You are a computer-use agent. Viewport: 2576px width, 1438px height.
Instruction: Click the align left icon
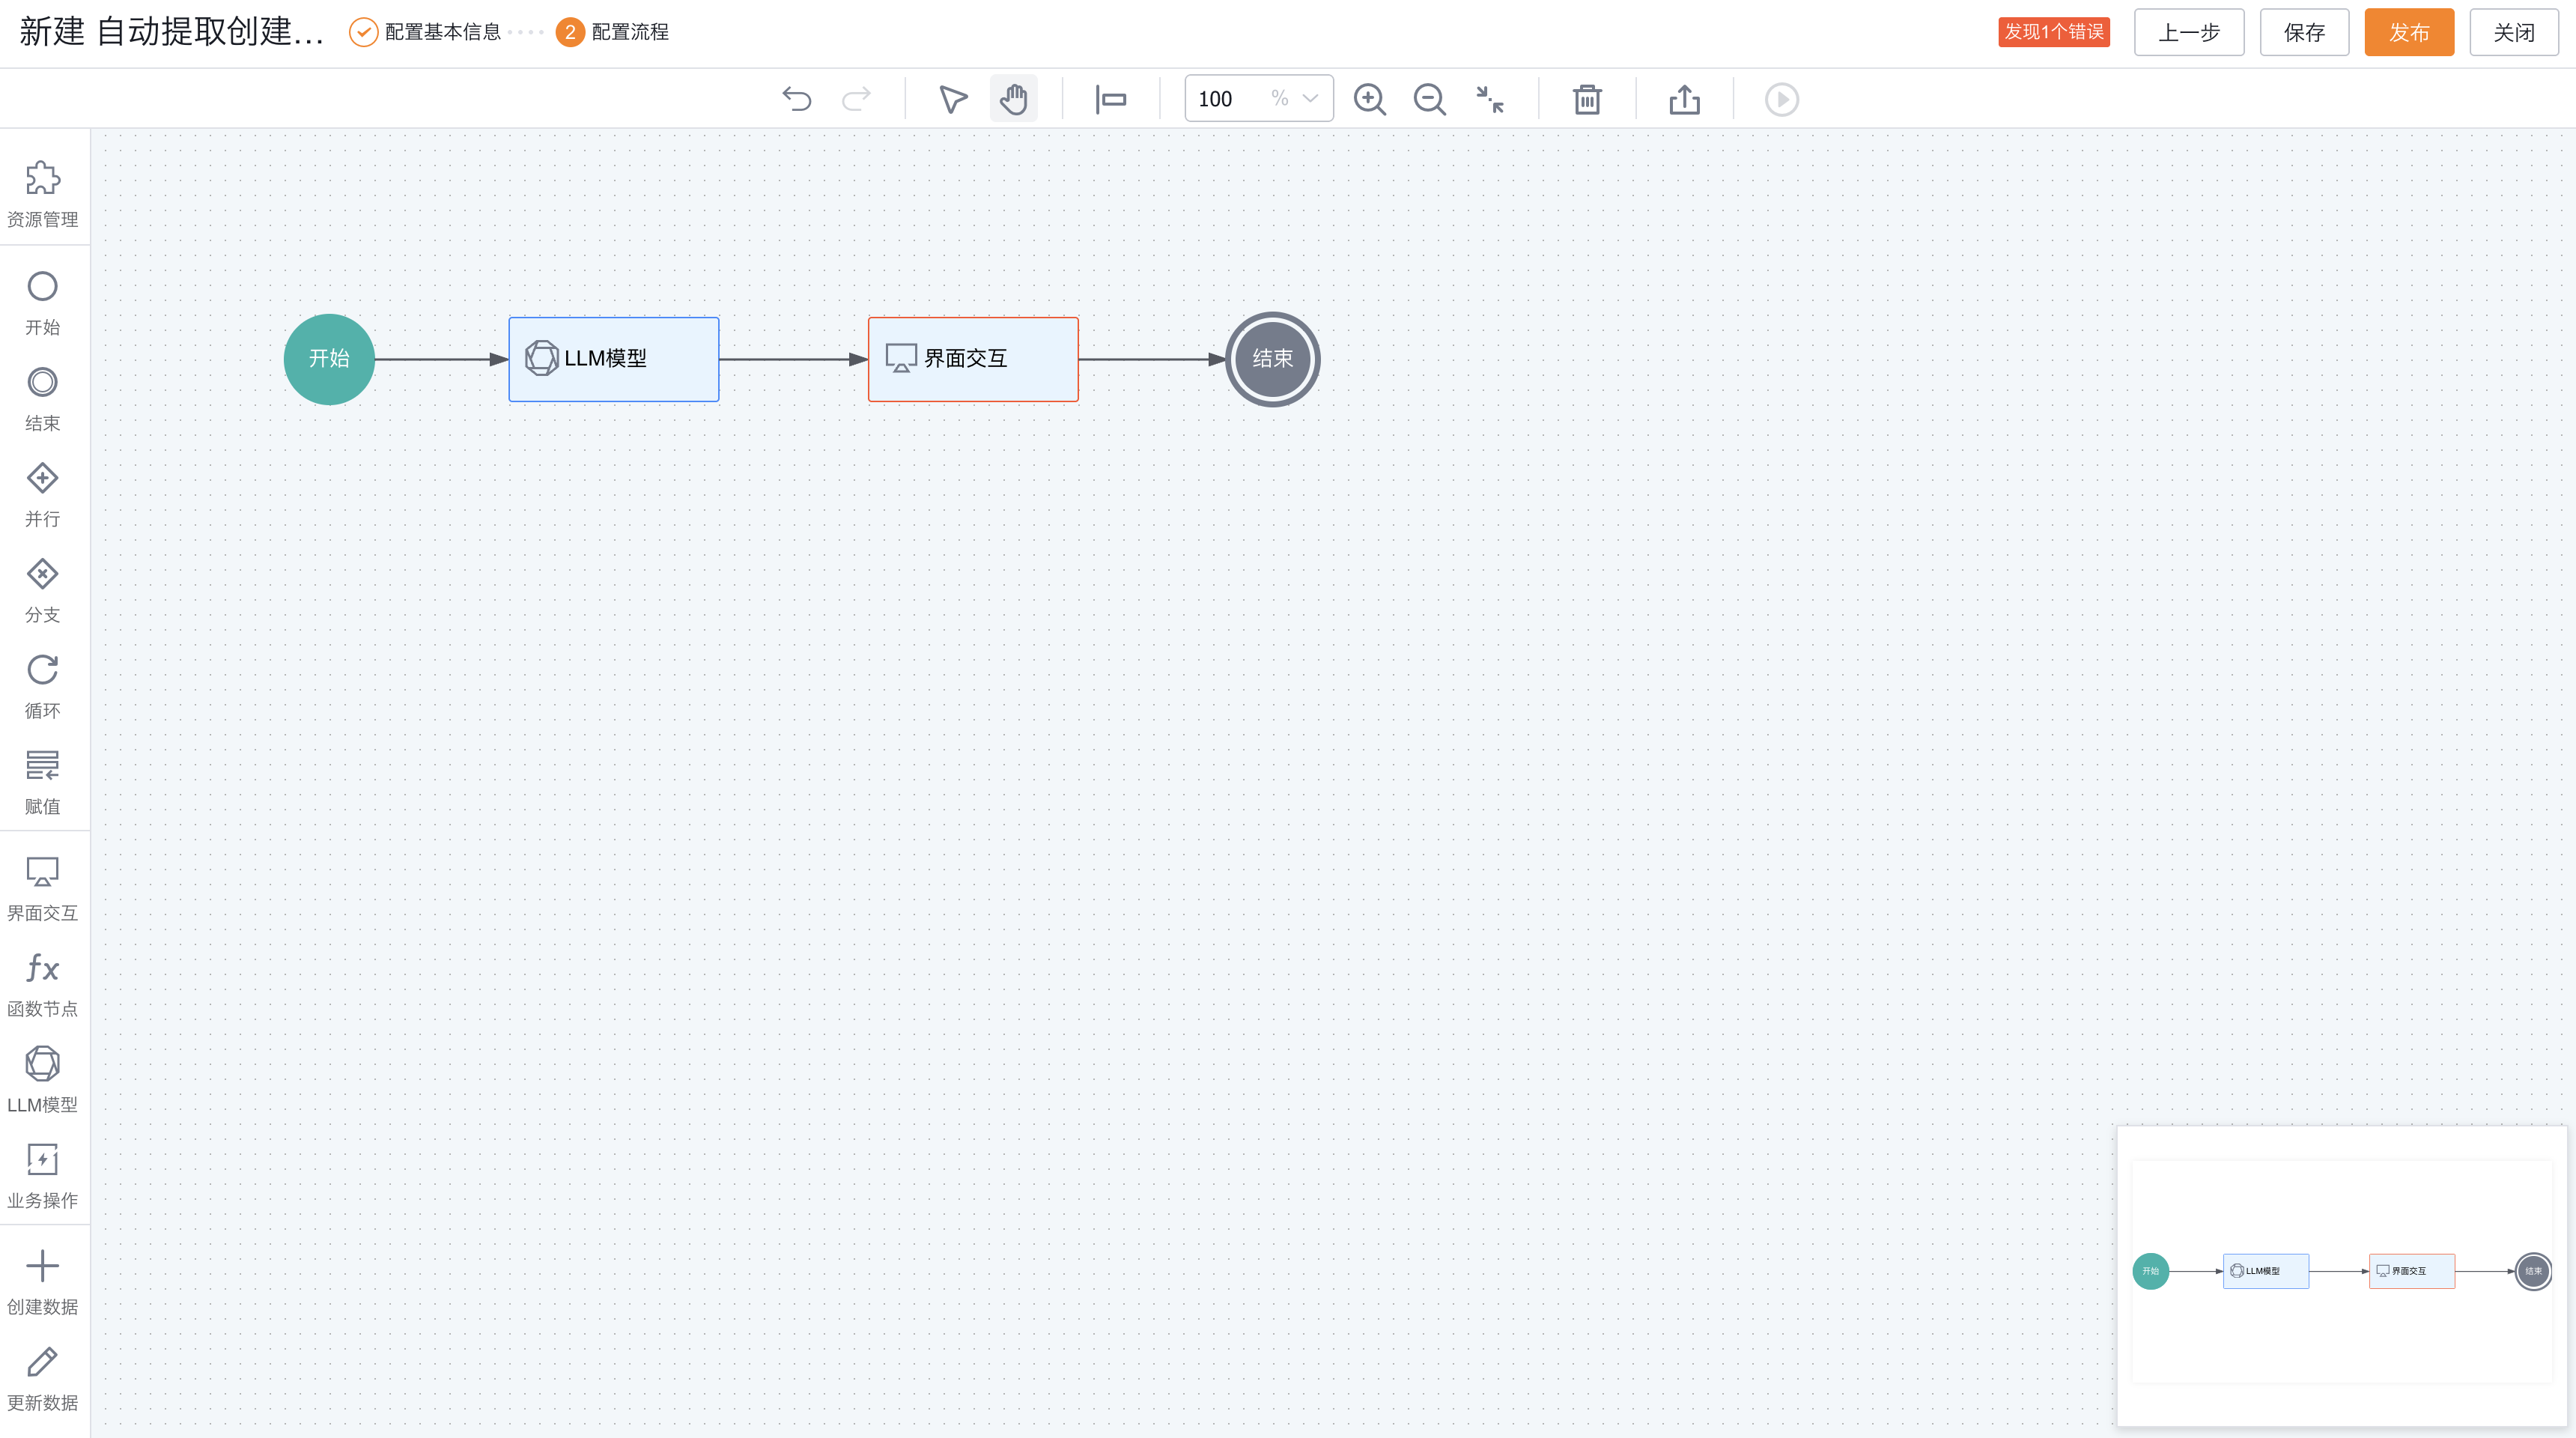[x=1111, y=99]
